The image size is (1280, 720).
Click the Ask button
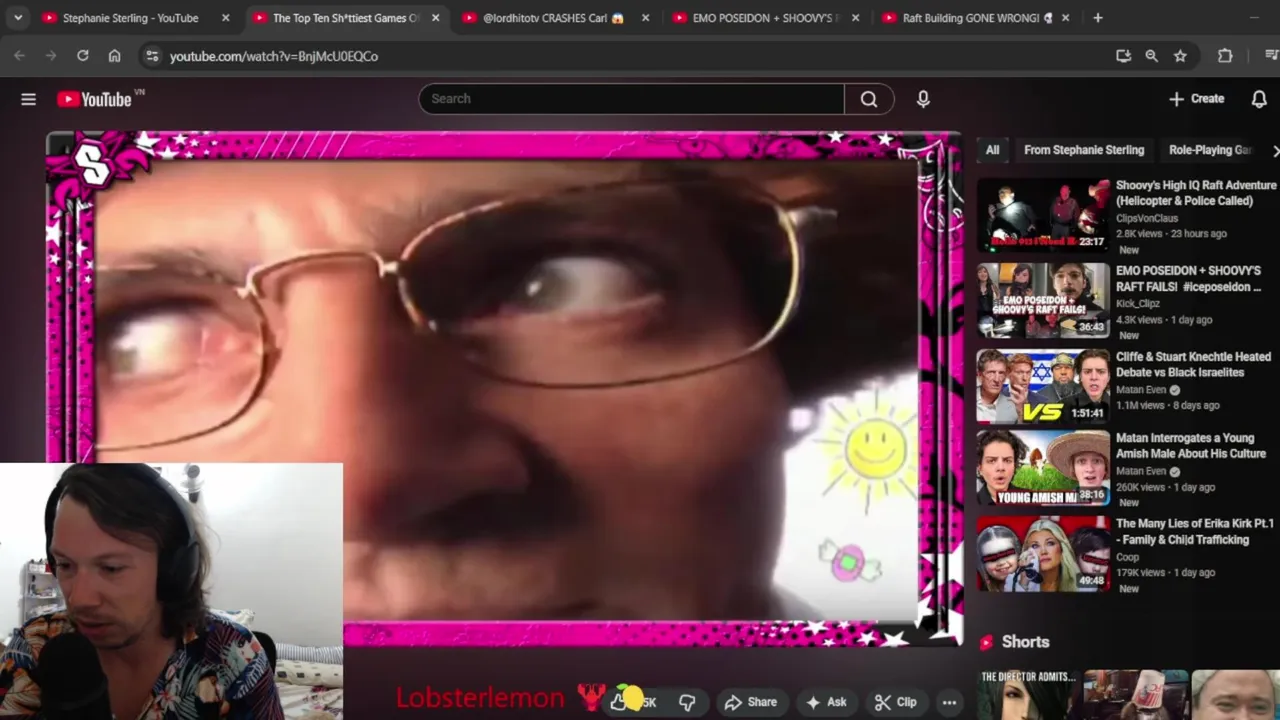[827, 702]
